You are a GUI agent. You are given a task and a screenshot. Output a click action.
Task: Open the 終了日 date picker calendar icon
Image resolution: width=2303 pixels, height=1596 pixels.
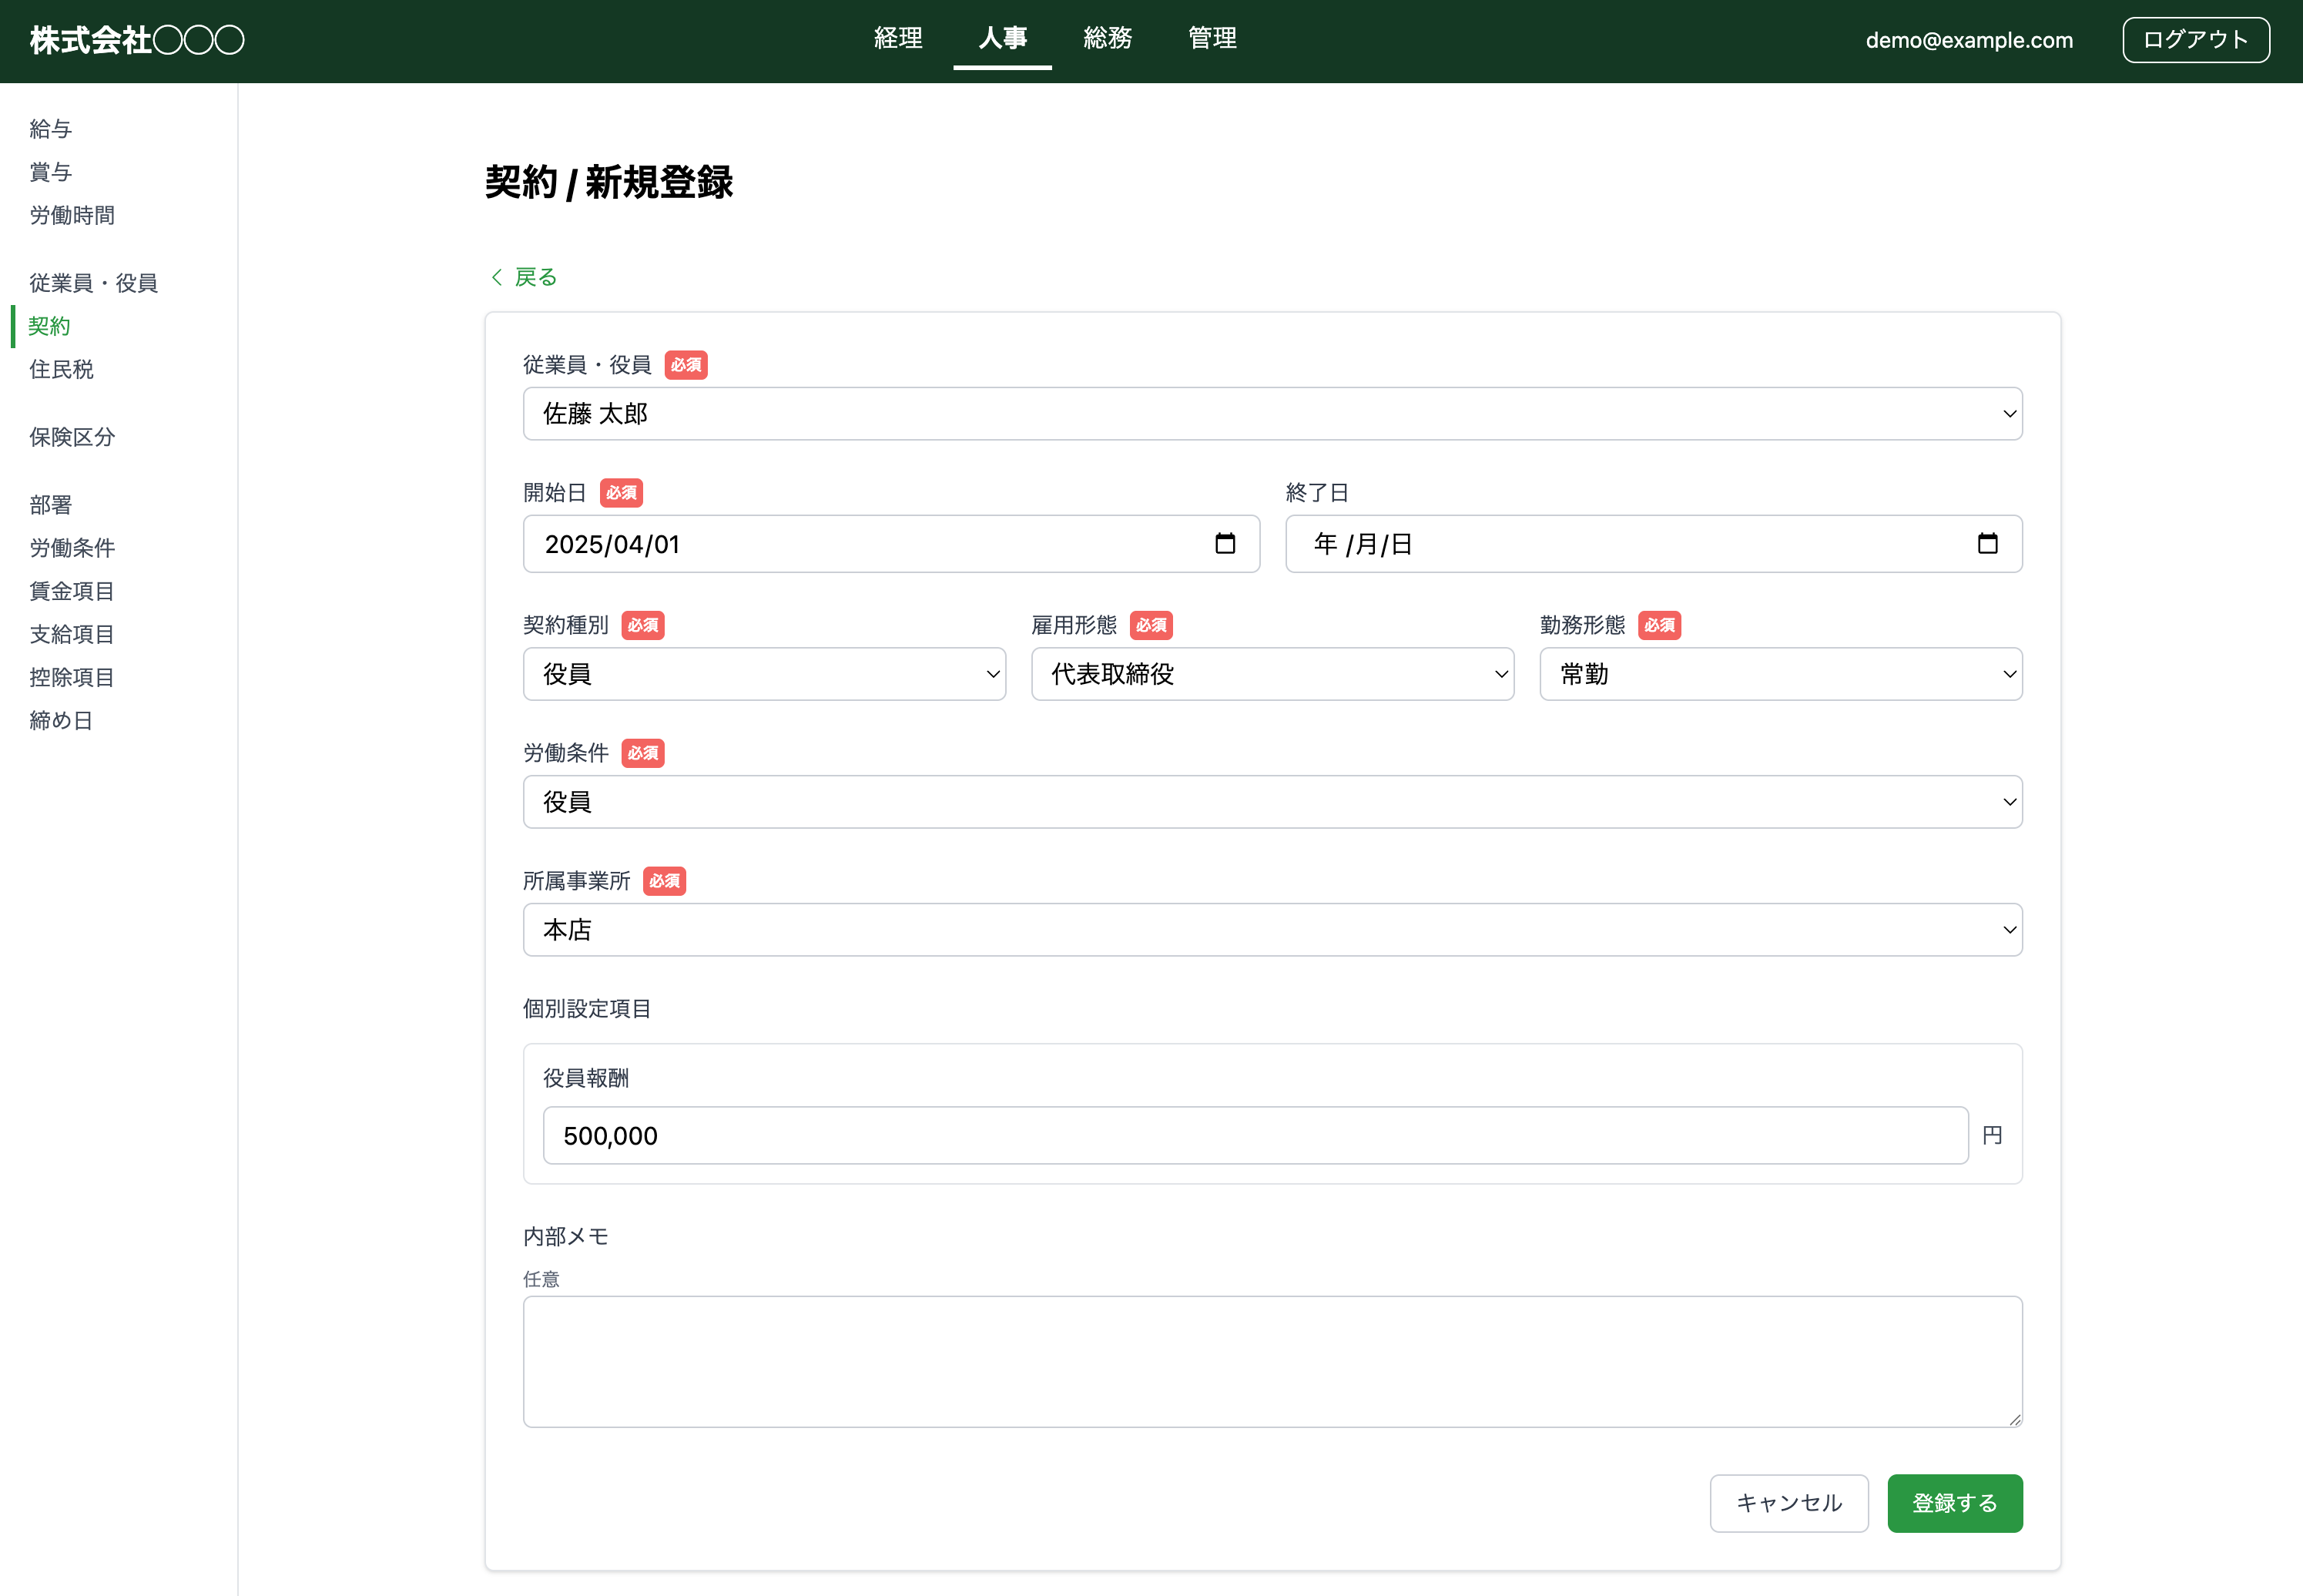[x=1988, y=543]
